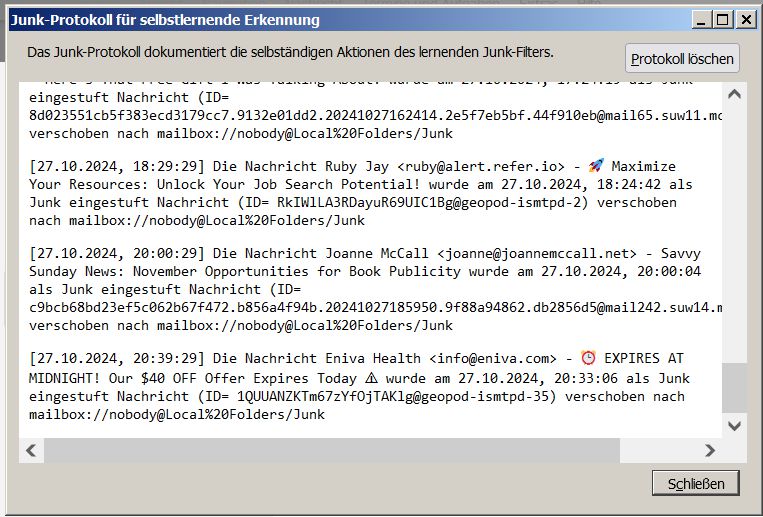The image size is (763, 517).
Task: Click the vertical scrollbar down arrow
Action: [x=734, y=425]
